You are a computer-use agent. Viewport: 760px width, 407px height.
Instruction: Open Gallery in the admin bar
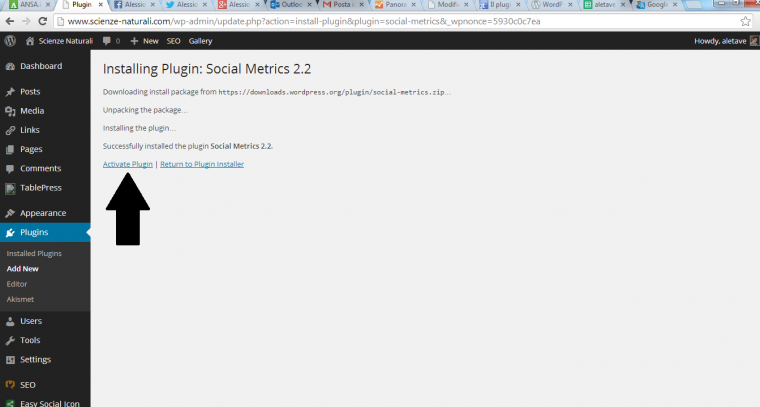[200, 41]
